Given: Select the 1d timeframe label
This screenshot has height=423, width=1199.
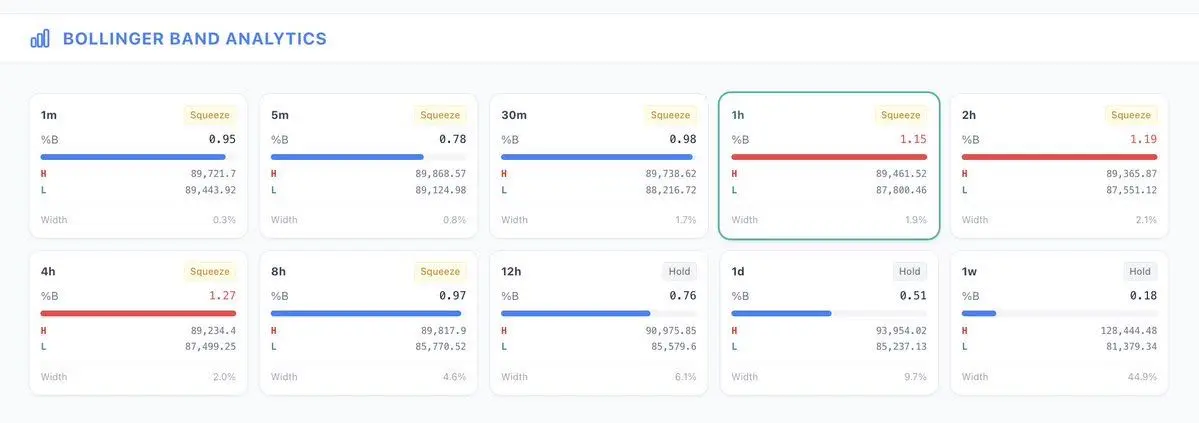Looking at the screenshot, I should pyautogui.click(x=738, y=272).
